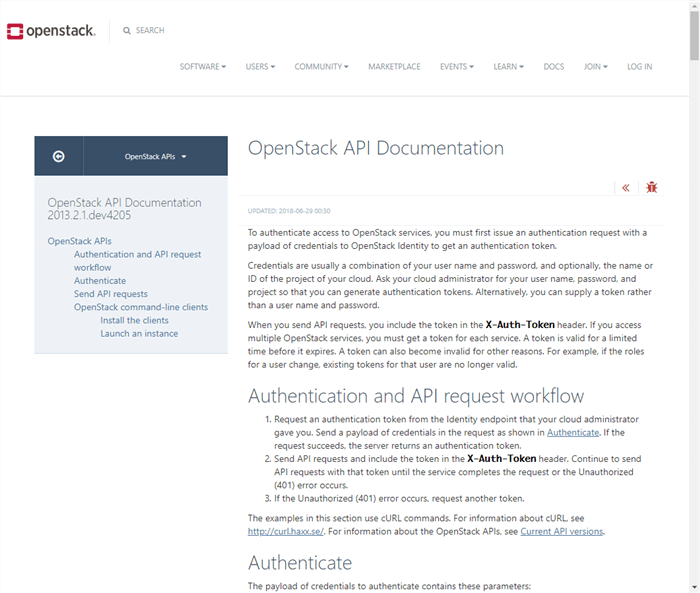Viewport: 700px width, 593px height.
Task: Follow the Authenticate link in step 1
Action: (573, 433)
